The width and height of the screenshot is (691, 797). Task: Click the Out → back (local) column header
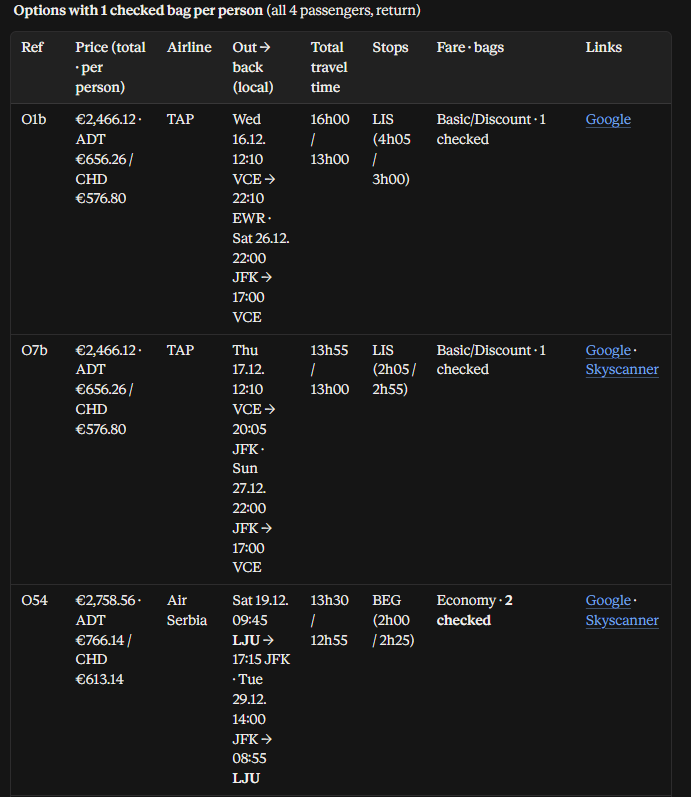(253, 67)
